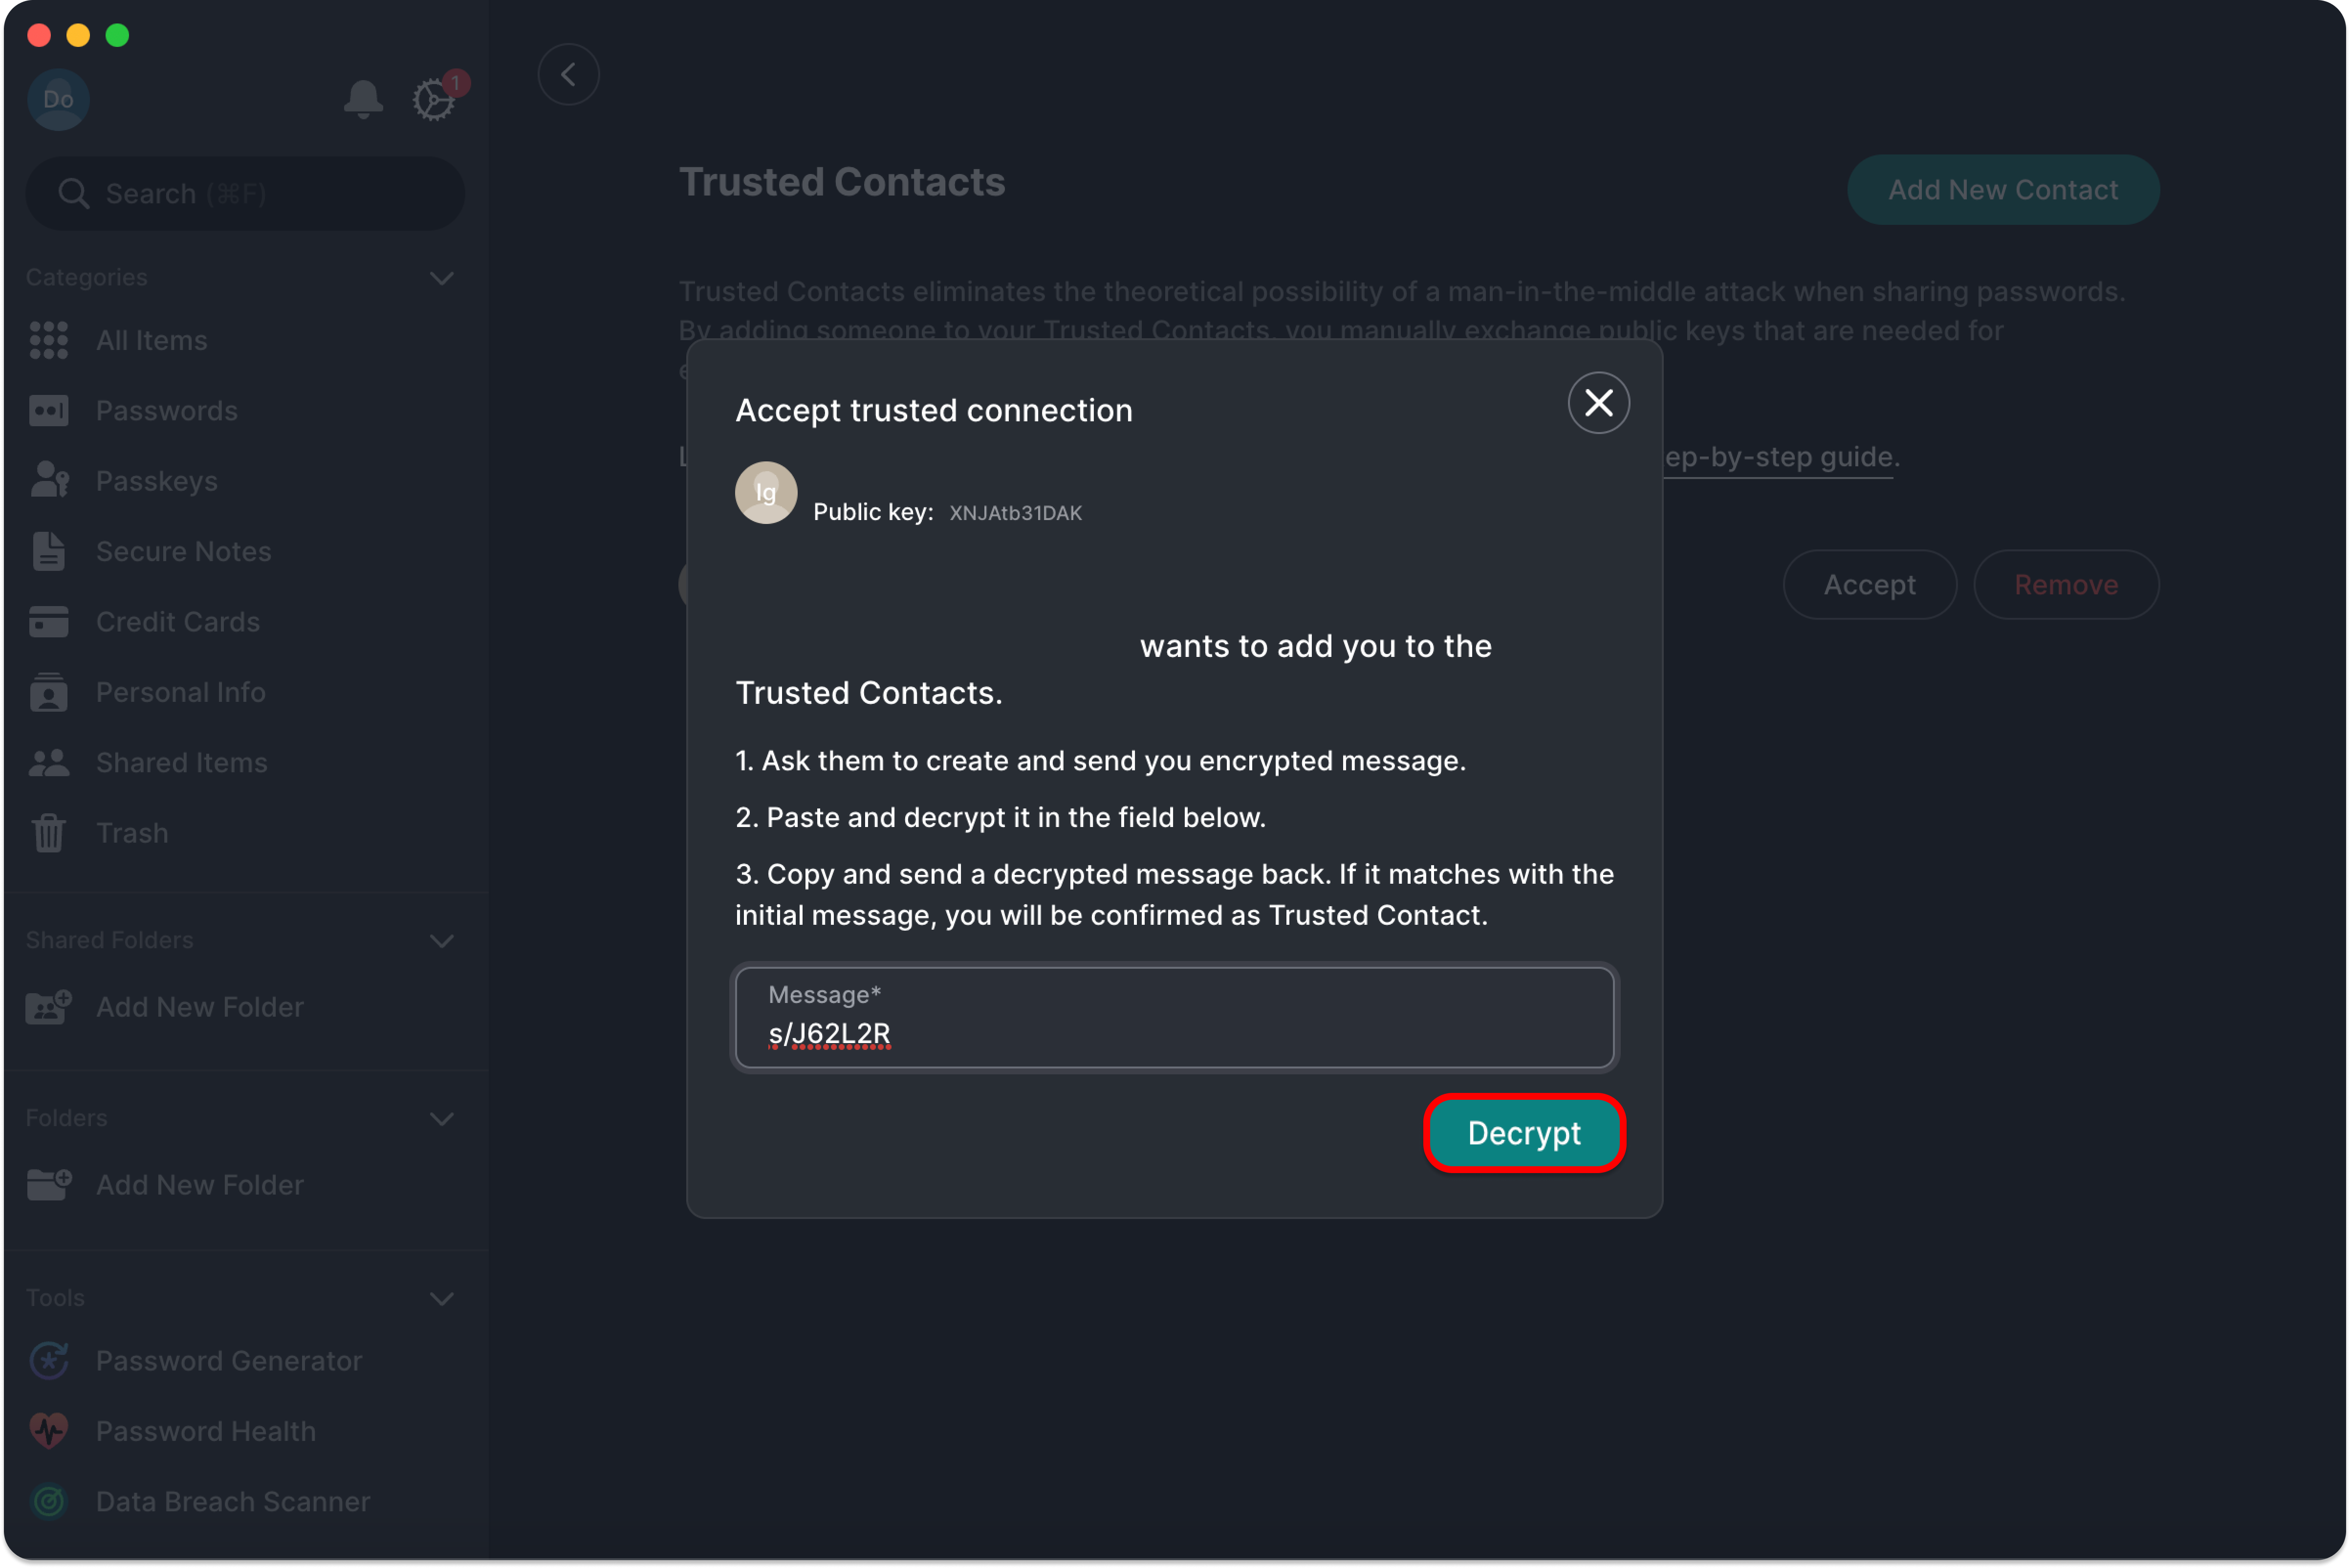Click the Data Breach Scanner icon
The width and height of the screenshot is (2350, 1568).
click(49, 1501)
